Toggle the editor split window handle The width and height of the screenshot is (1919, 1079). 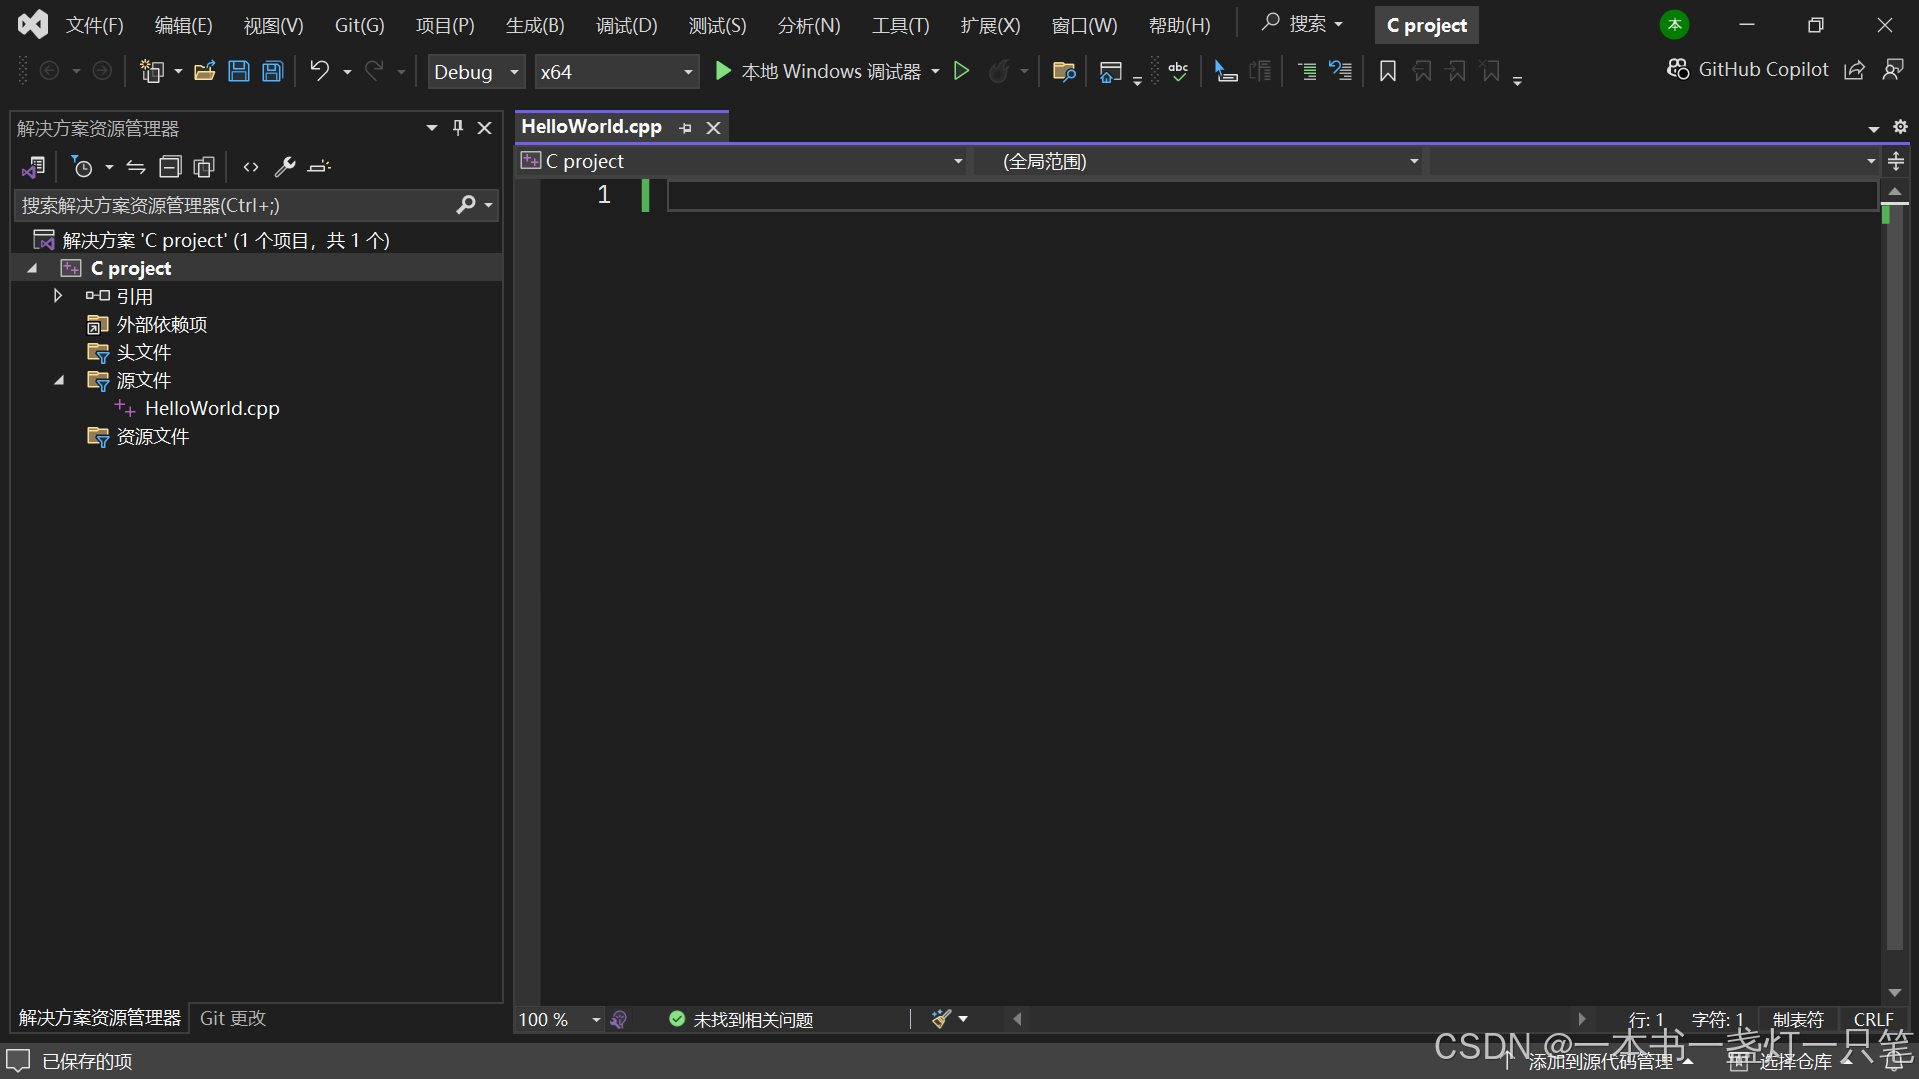[x=1896, y=161]
